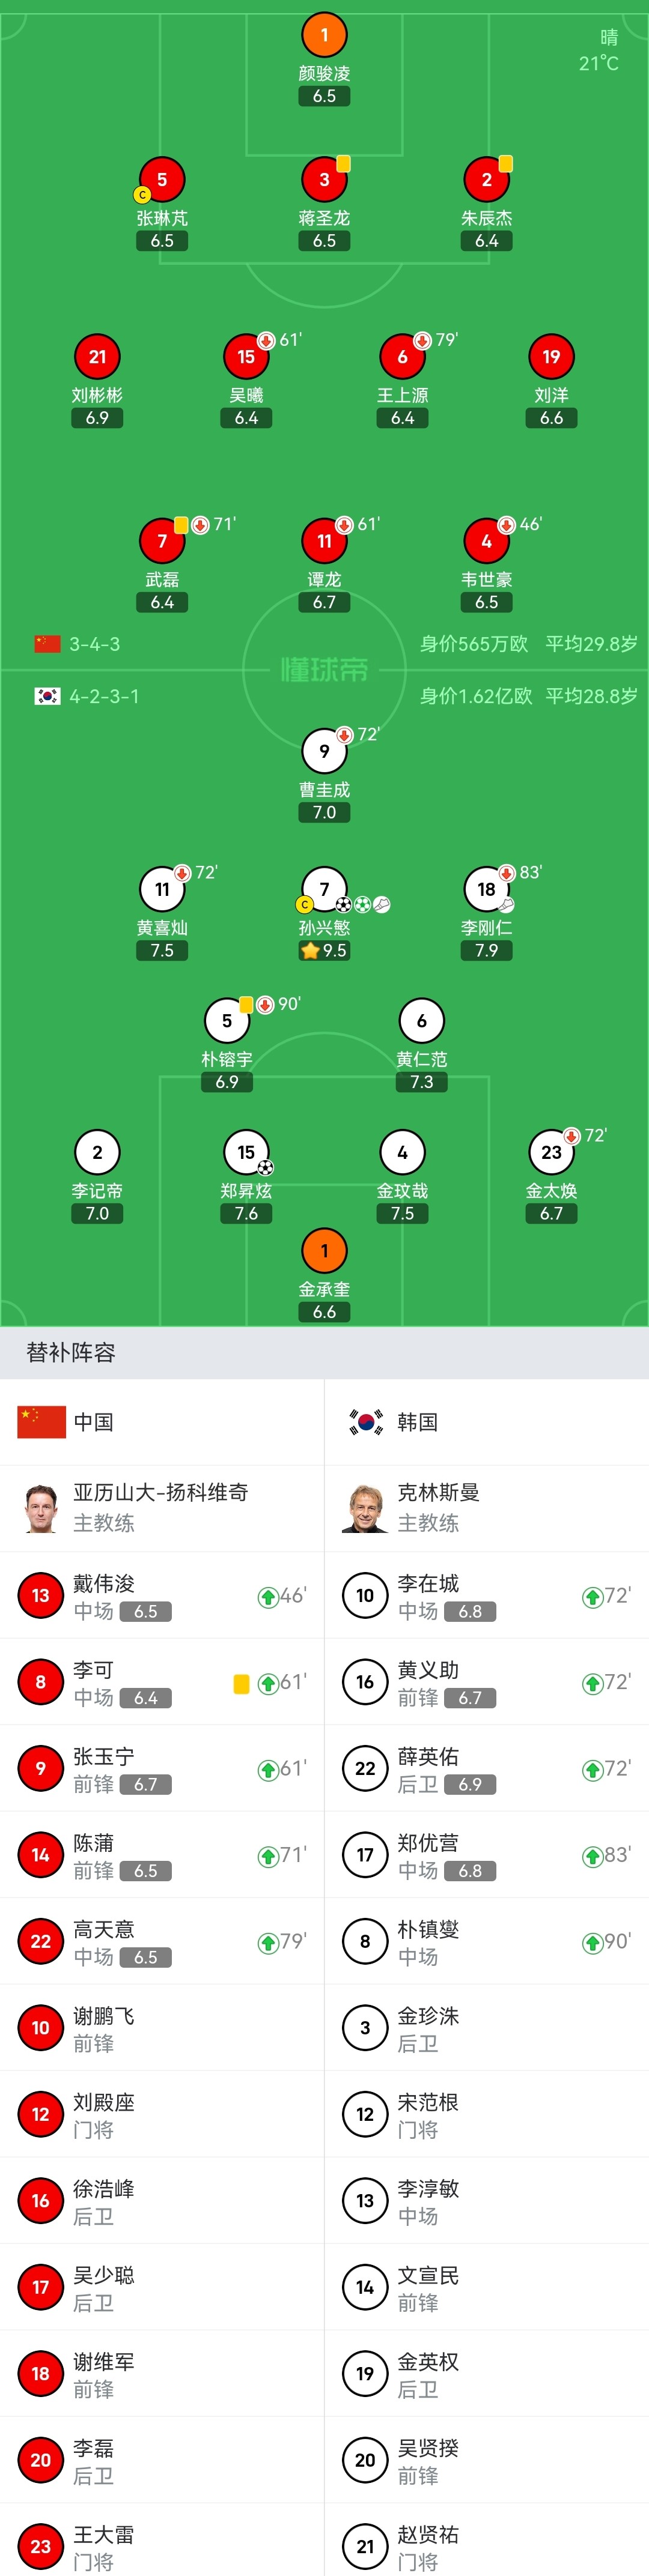649x2576 pixels.
Task: Select the China 3-4-3 formation label
Action: pos(94,644)
